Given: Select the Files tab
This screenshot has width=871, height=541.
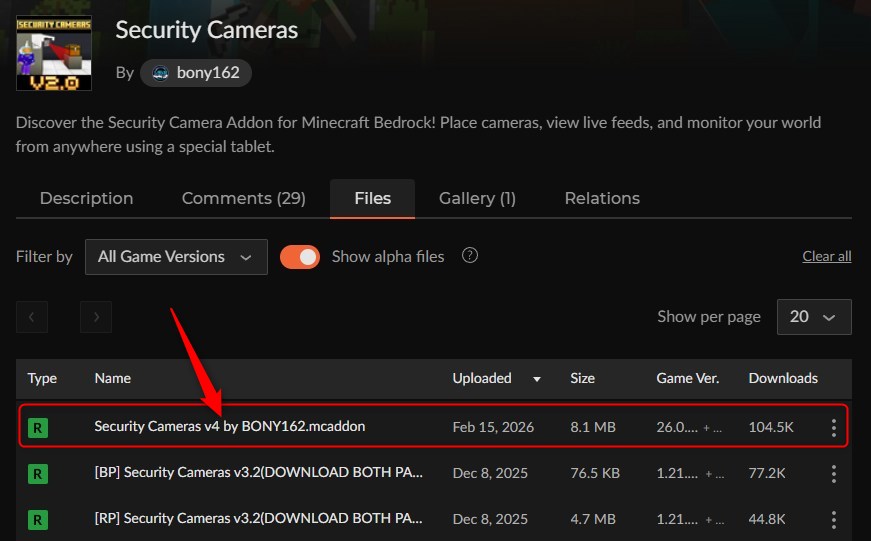Looking at the screenshot, I should coord(372,198).
